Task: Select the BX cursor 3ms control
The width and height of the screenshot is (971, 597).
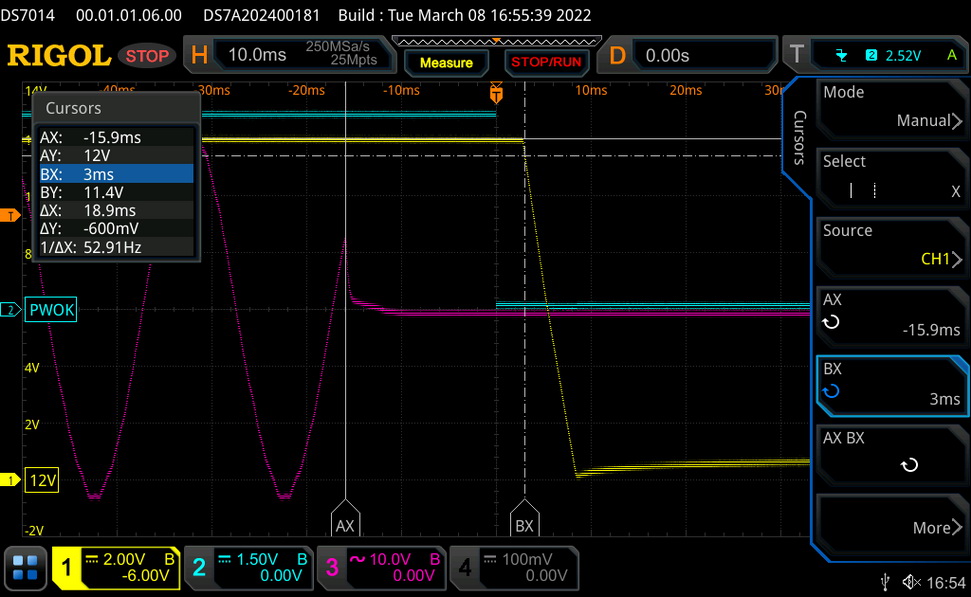Action: click(892, 385)
